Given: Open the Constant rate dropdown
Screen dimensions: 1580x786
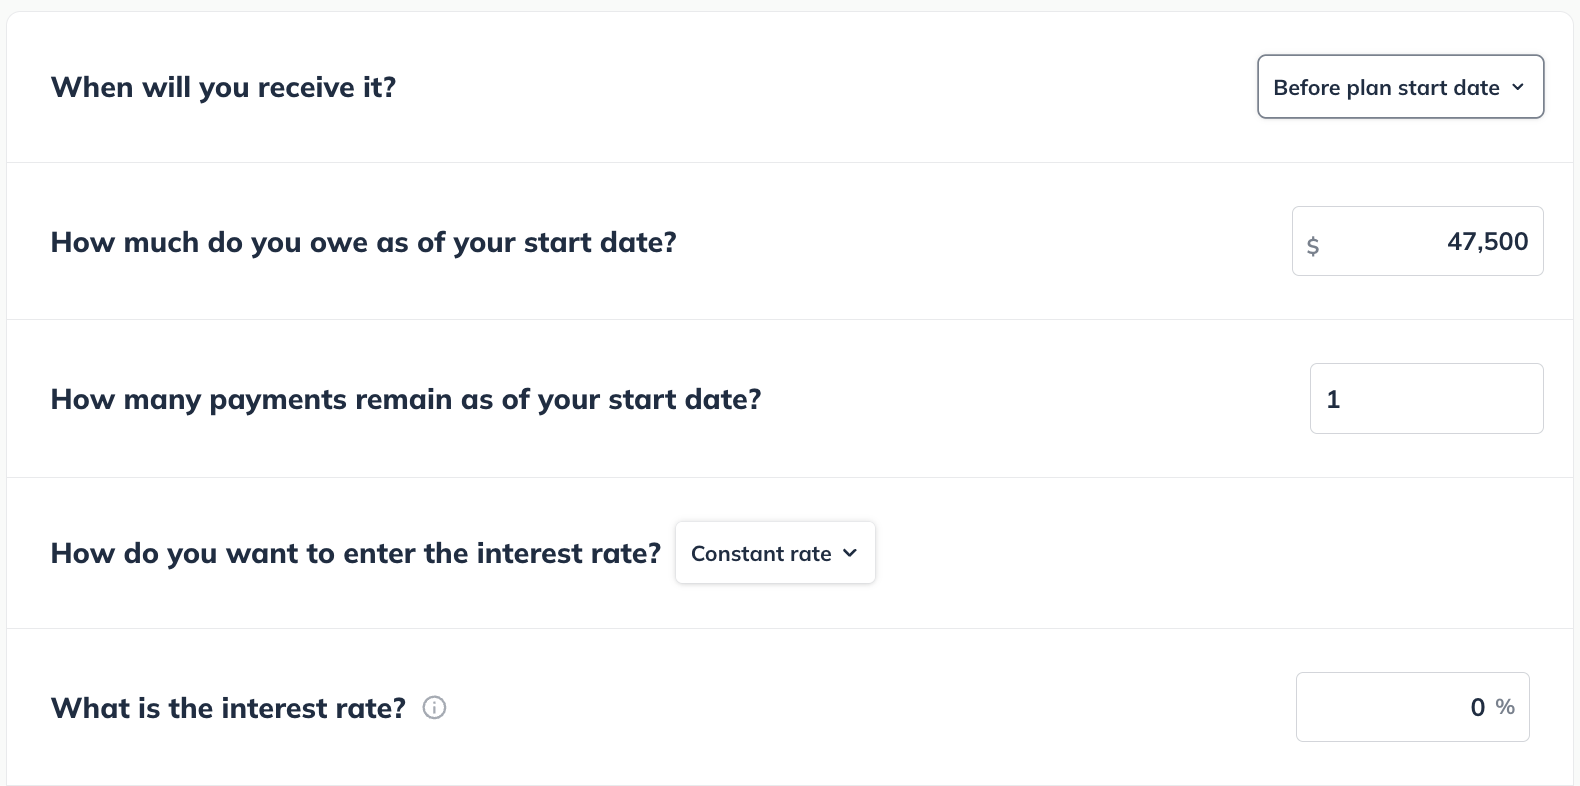Looking at the screenshot, I should coord(775,552).
